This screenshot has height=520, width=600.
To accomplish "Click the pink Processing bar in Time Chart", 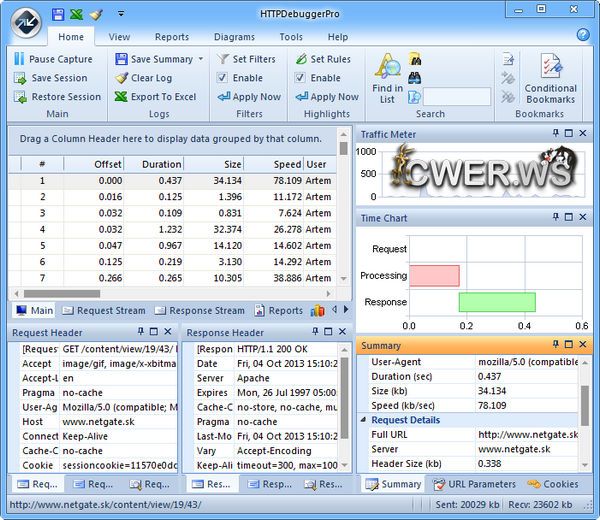I will (434, 275).
